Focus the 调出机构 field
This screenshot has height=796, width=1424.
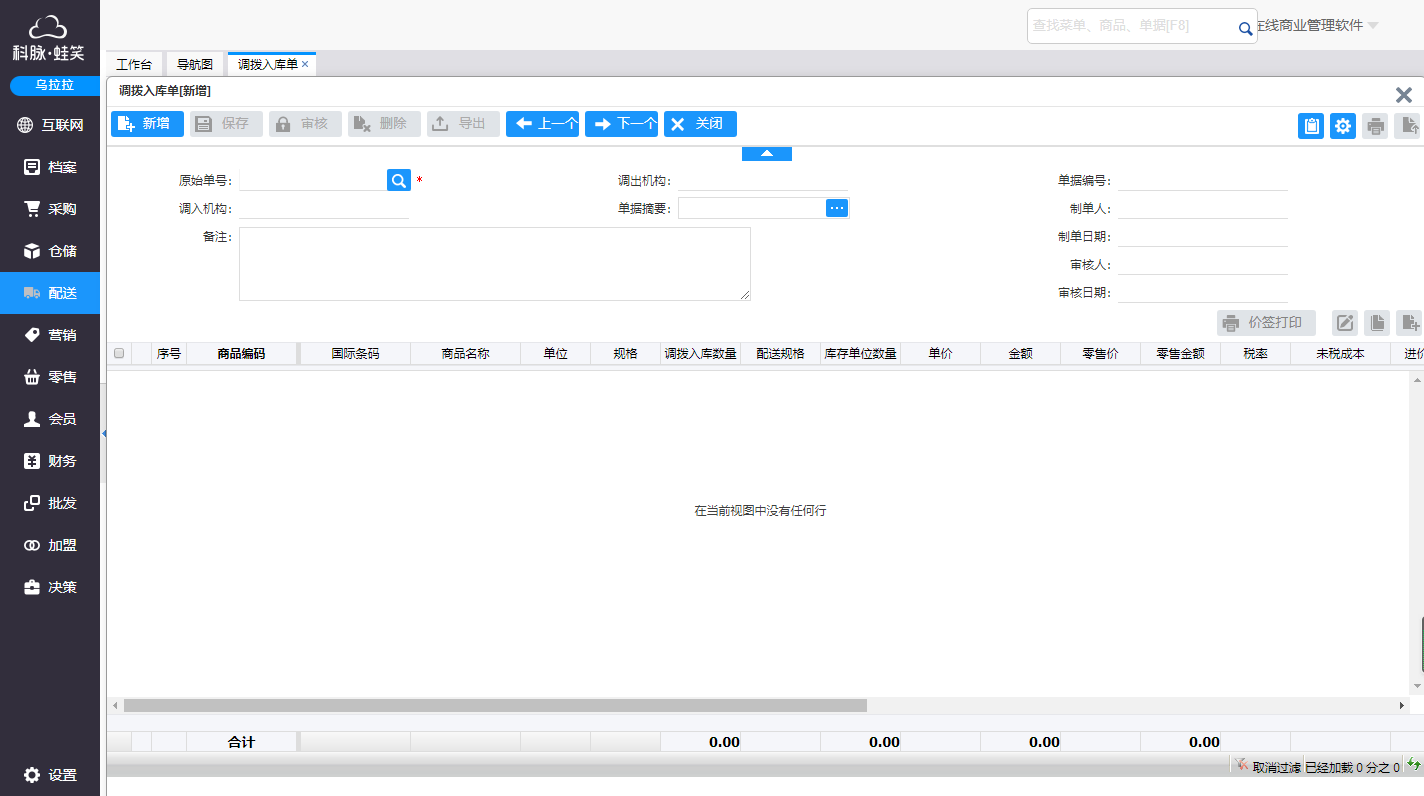[763, 180]
